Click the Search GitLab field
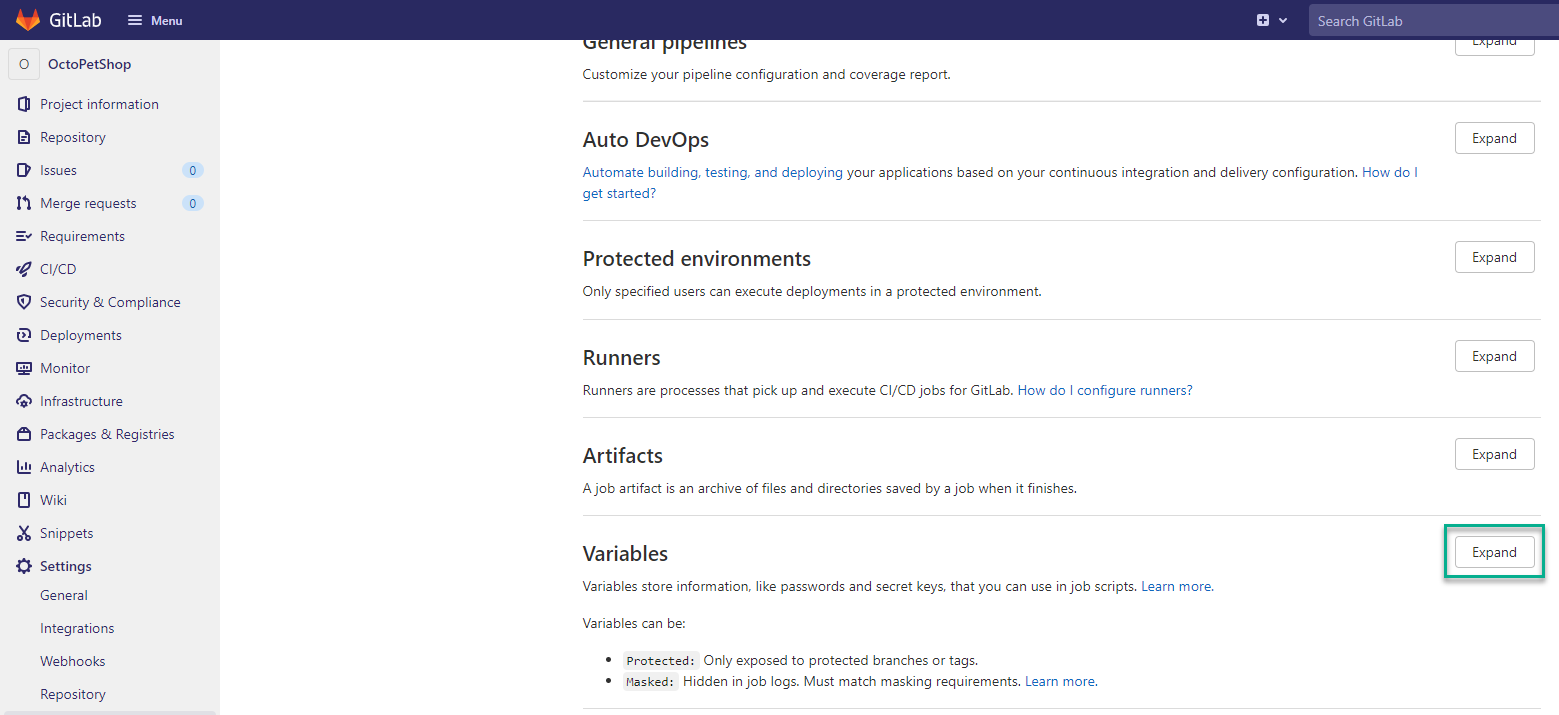Screen dimensions: 1559x715 tap(1432, 20)
